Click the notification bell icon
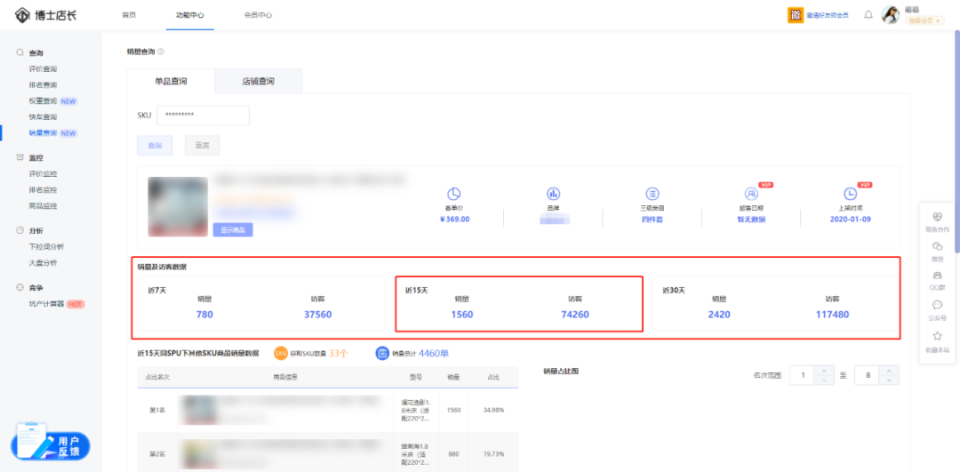960x472 pixels. (x=868, y=15)
